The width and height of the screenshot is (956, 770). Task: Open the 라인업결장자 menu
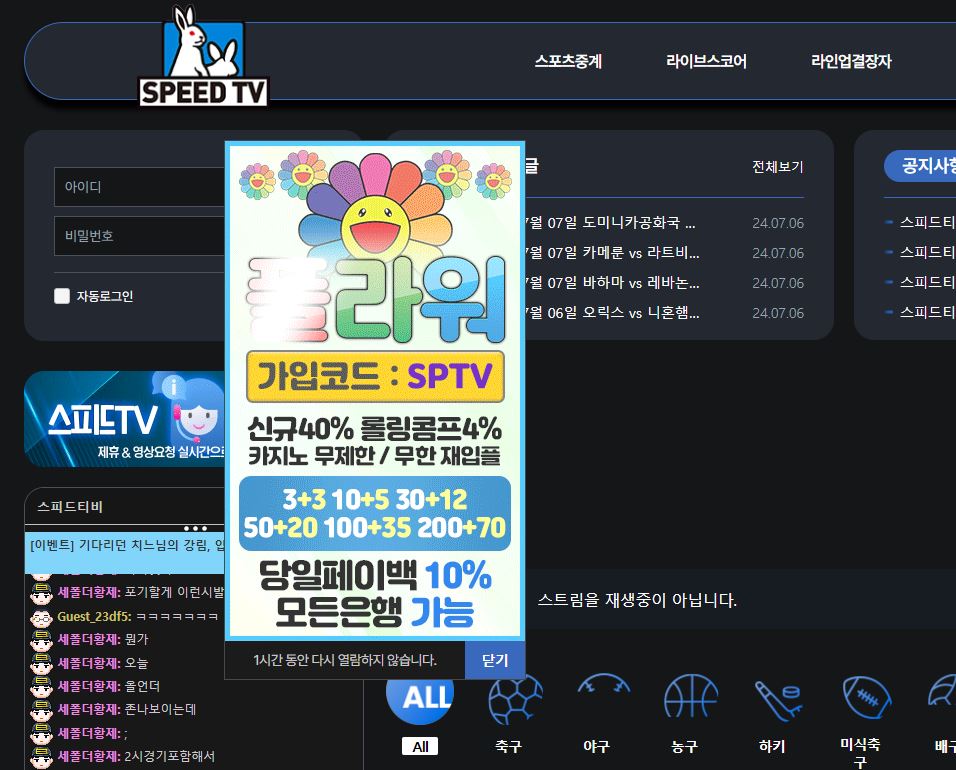coord(851,61)
